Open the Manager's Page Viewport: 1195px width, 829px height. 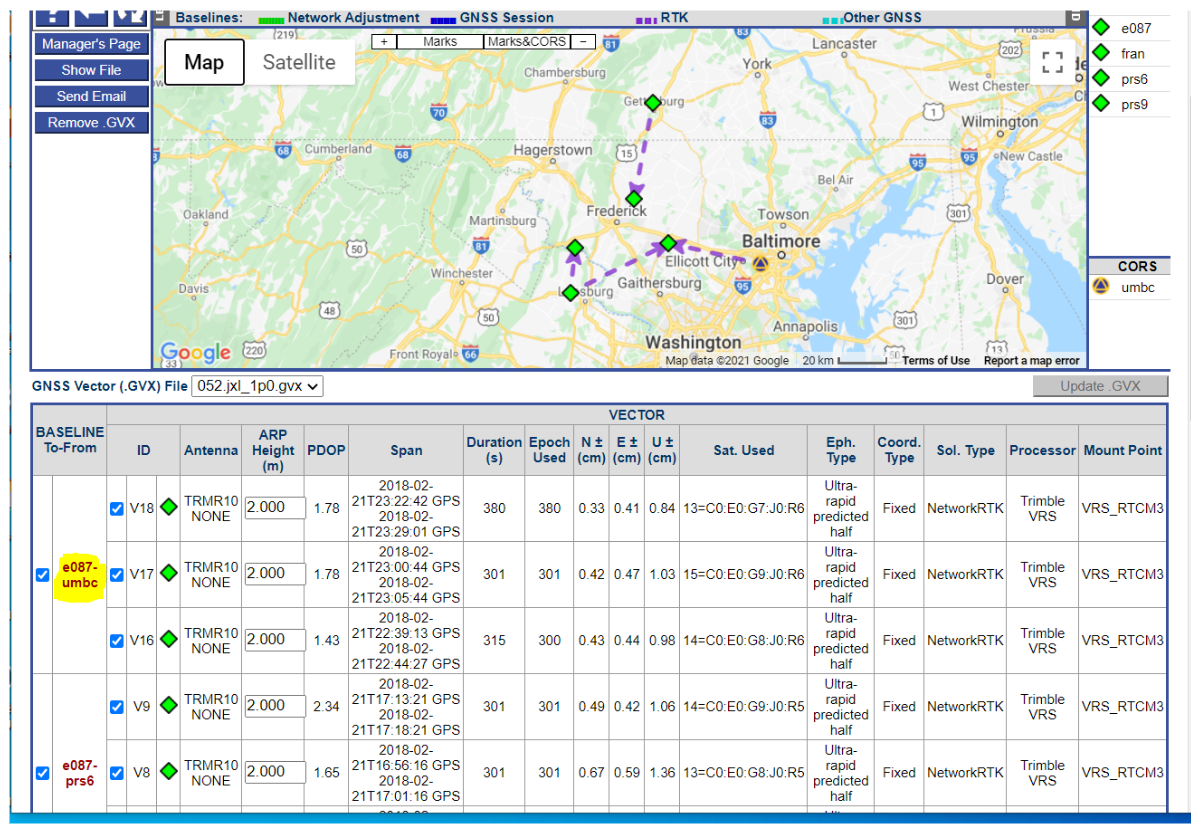tap(91, 44)
